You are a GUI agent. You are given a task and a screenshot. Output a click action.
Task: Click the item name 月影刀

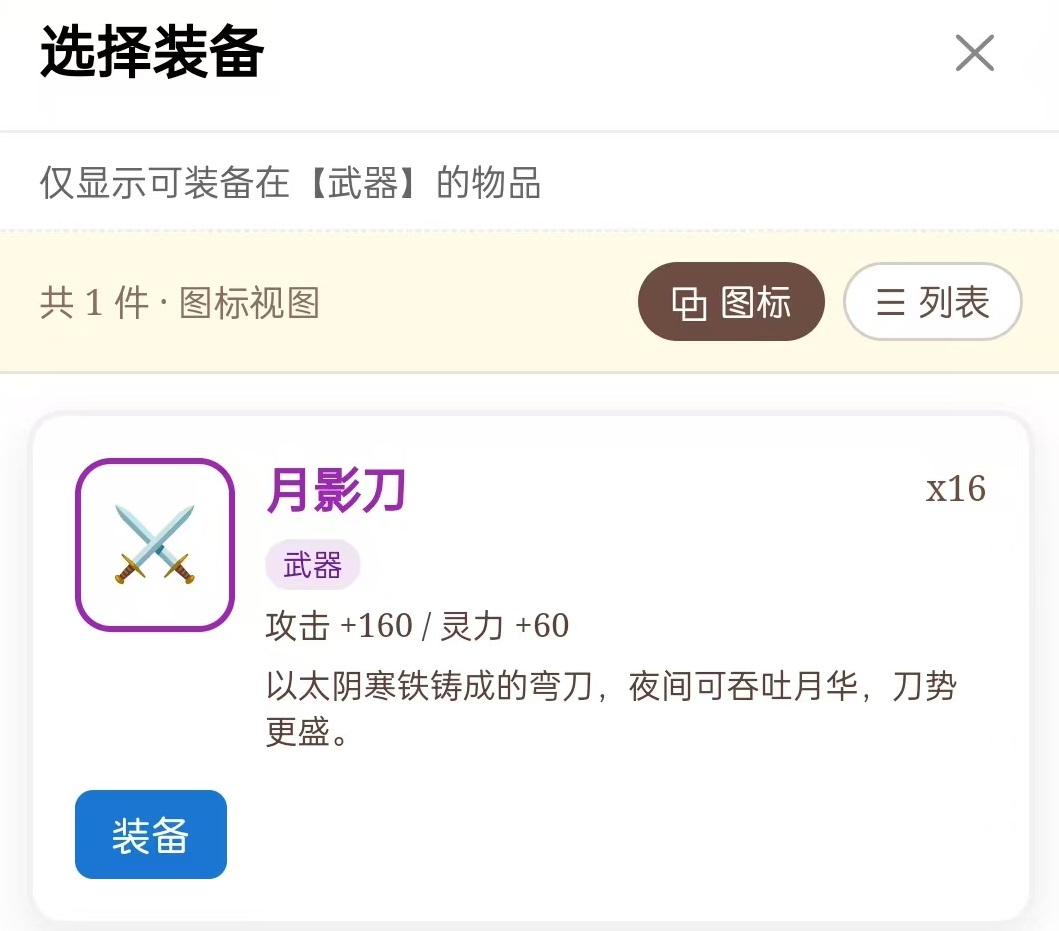[x=335, y=489]
